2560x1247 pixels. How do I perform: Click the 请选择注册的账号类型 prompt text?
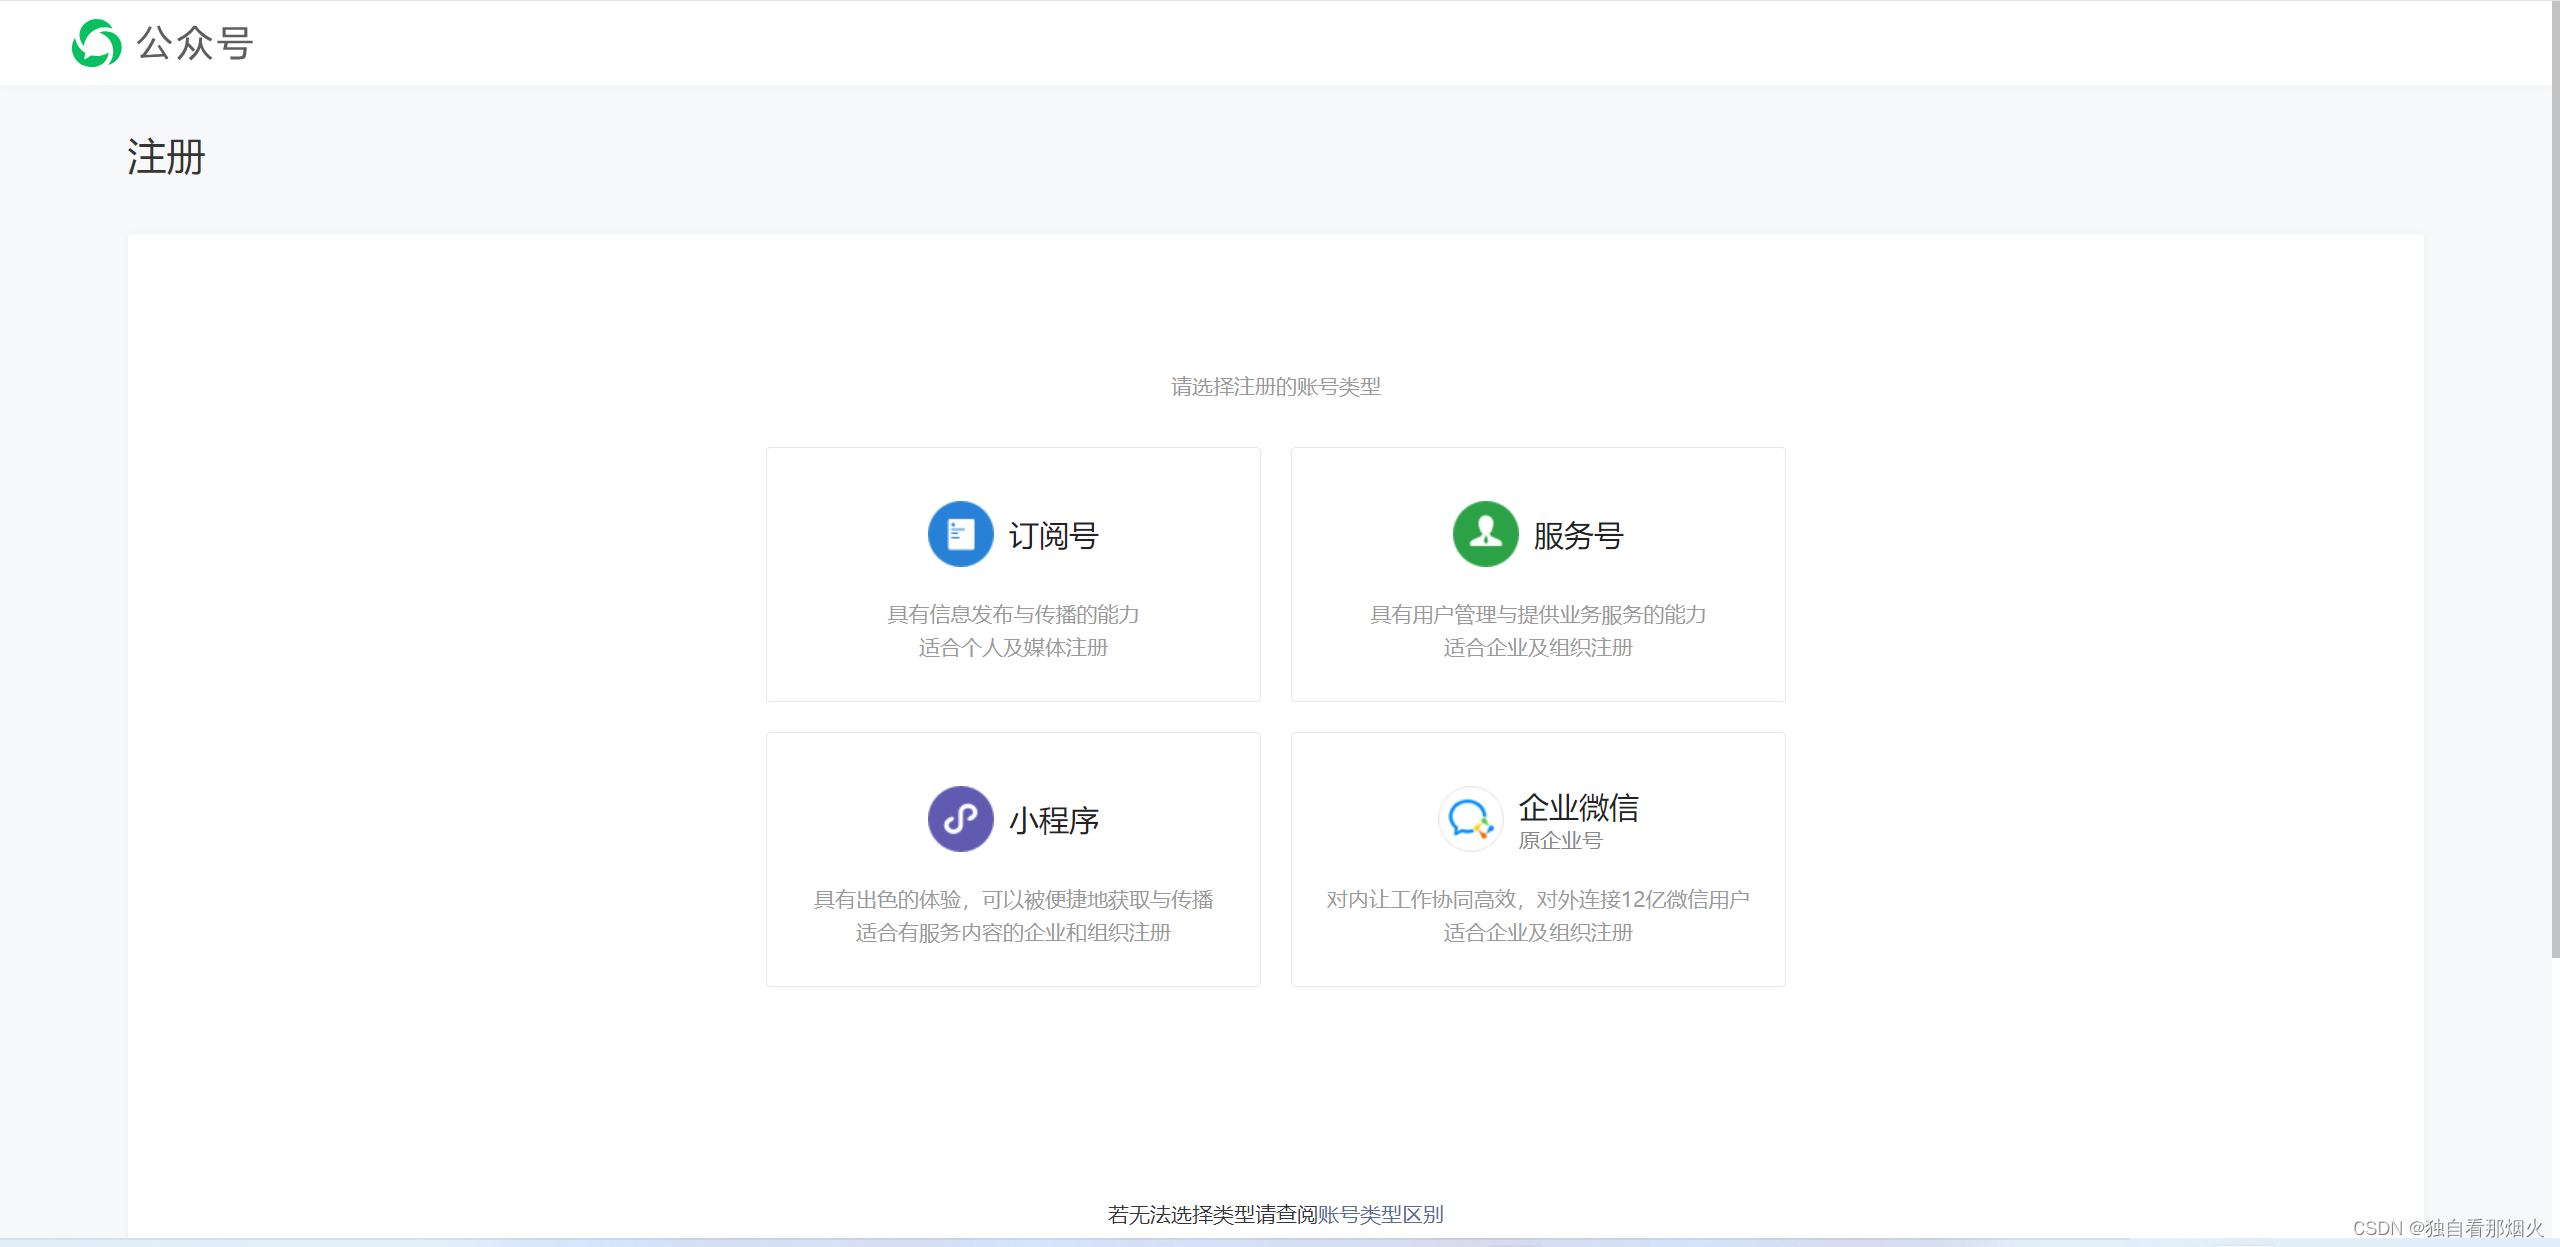click(x=1275, y=387)
